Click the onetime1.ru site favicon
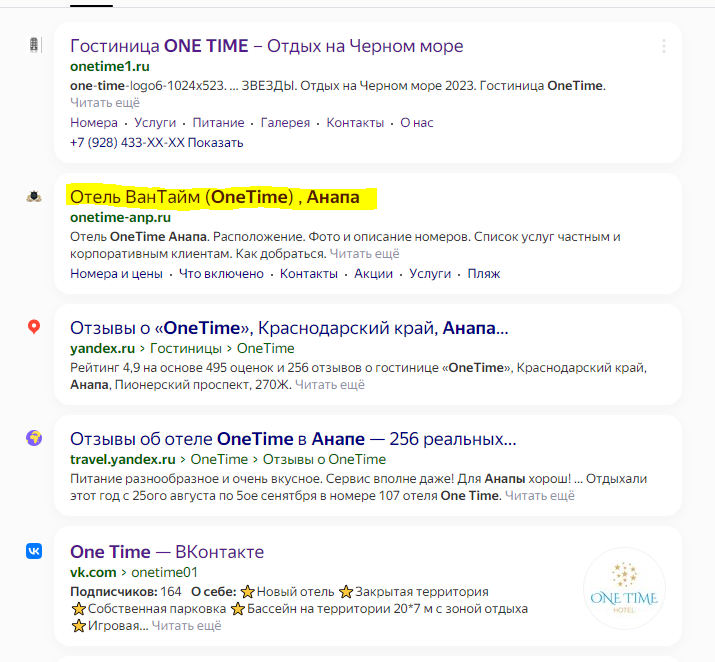The image size is (715, 662). [x=34, y=45]
